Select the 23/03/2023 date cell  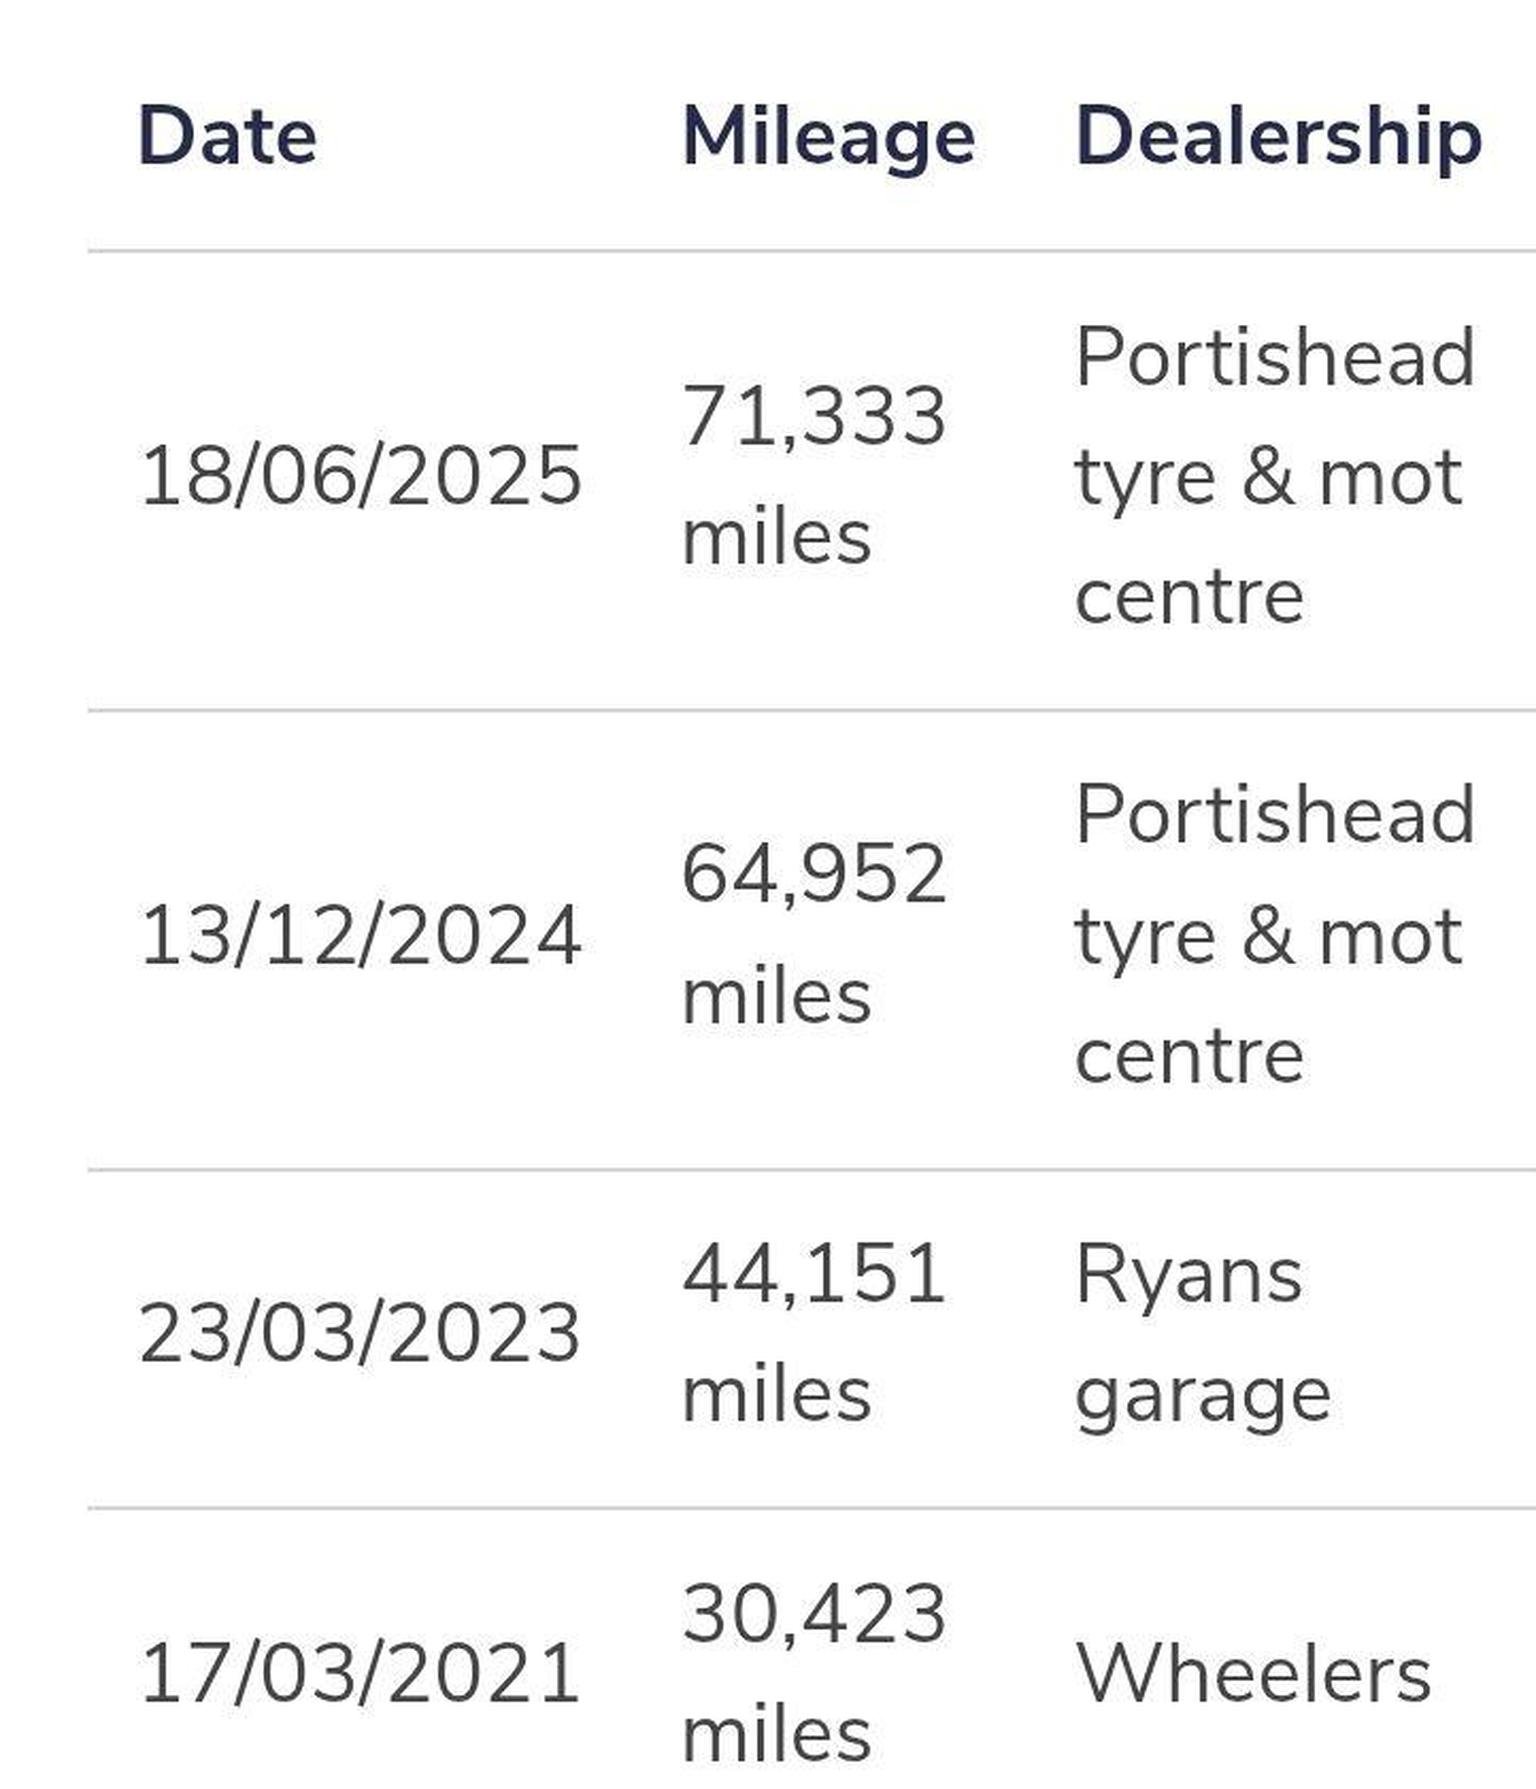click(360, 1334)
